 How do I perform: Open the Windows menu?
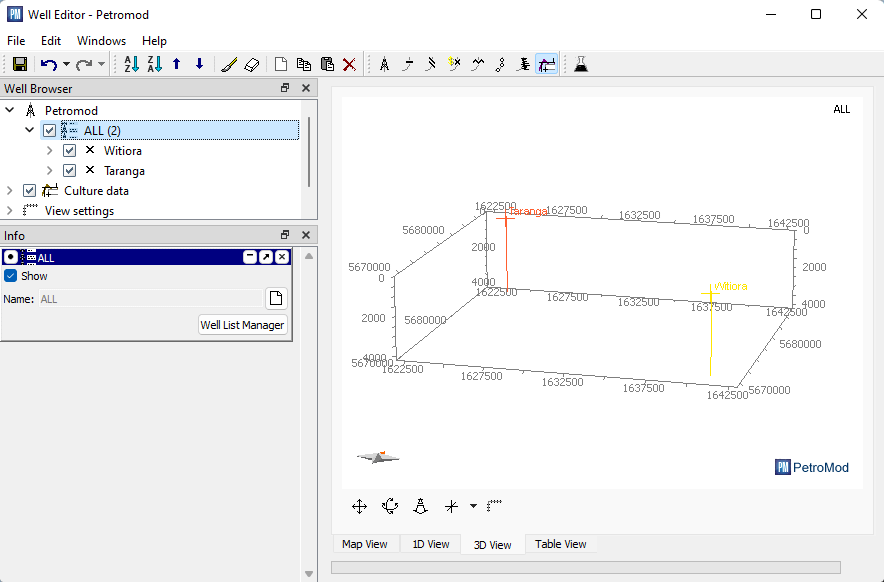(x=101, y=41)
